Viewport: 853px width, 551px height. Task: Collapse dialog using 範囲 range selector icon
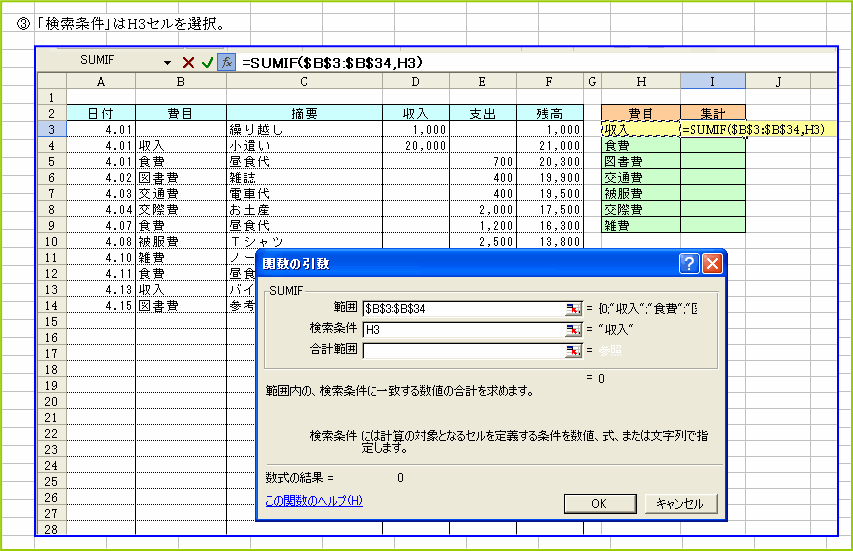pyautogui.click(x=573, y=309)
